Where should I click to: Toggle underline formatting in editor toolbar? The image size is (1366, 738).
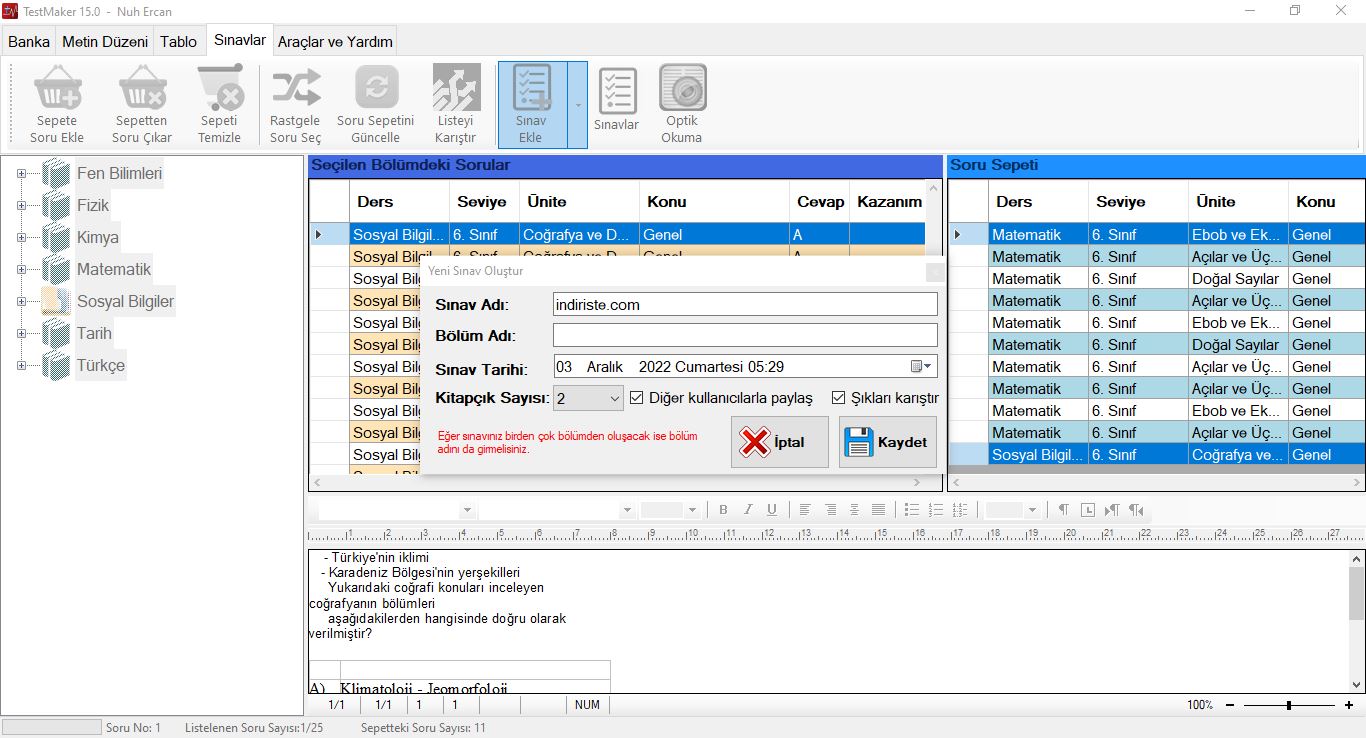771,510
